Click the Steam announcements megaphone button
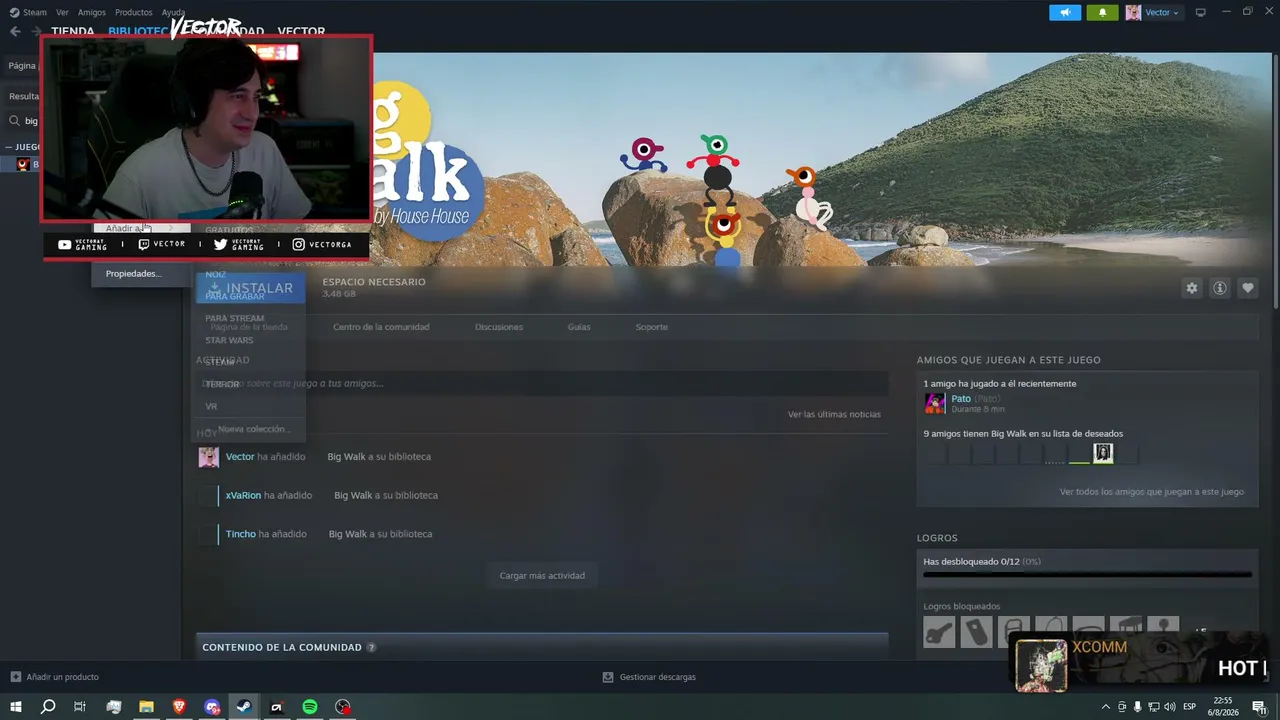Viewport: 1280px width, 720px height. click(x=1065, y=12)
